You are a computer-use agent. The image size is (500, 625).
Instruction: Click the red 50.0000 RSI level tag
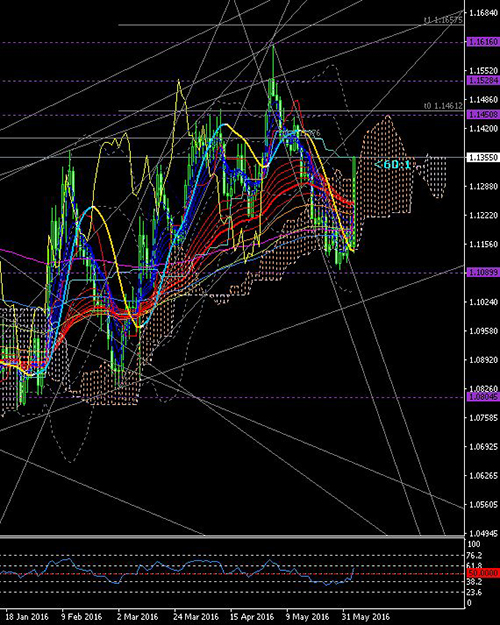click(x=483, y=574)
